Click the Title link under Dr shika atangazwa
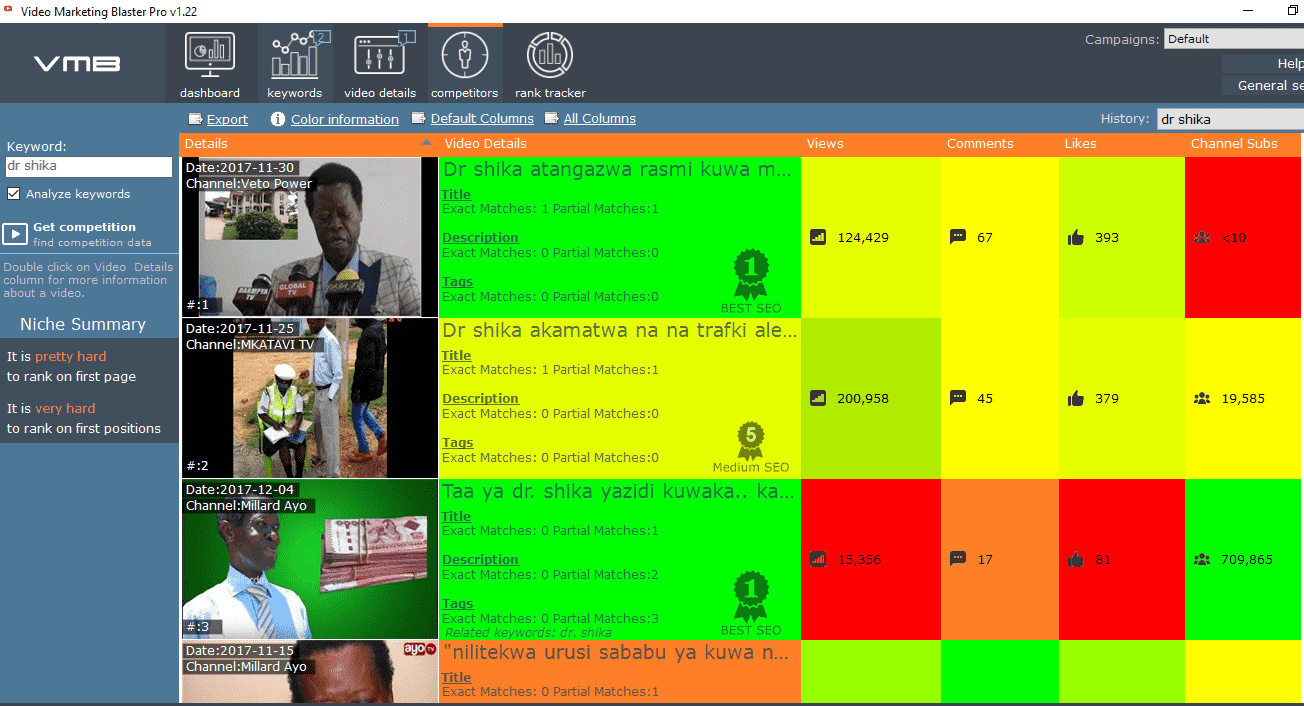This screenshot has width=1304, height=706. [x=456, y=195]
